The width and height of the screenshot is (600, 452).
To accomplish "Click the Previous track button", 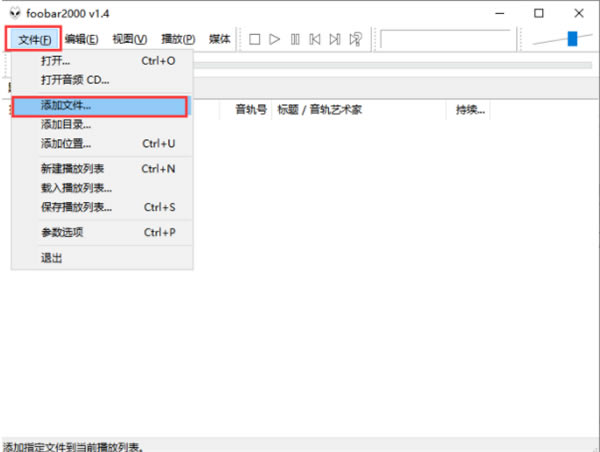I will click(315, 39).
